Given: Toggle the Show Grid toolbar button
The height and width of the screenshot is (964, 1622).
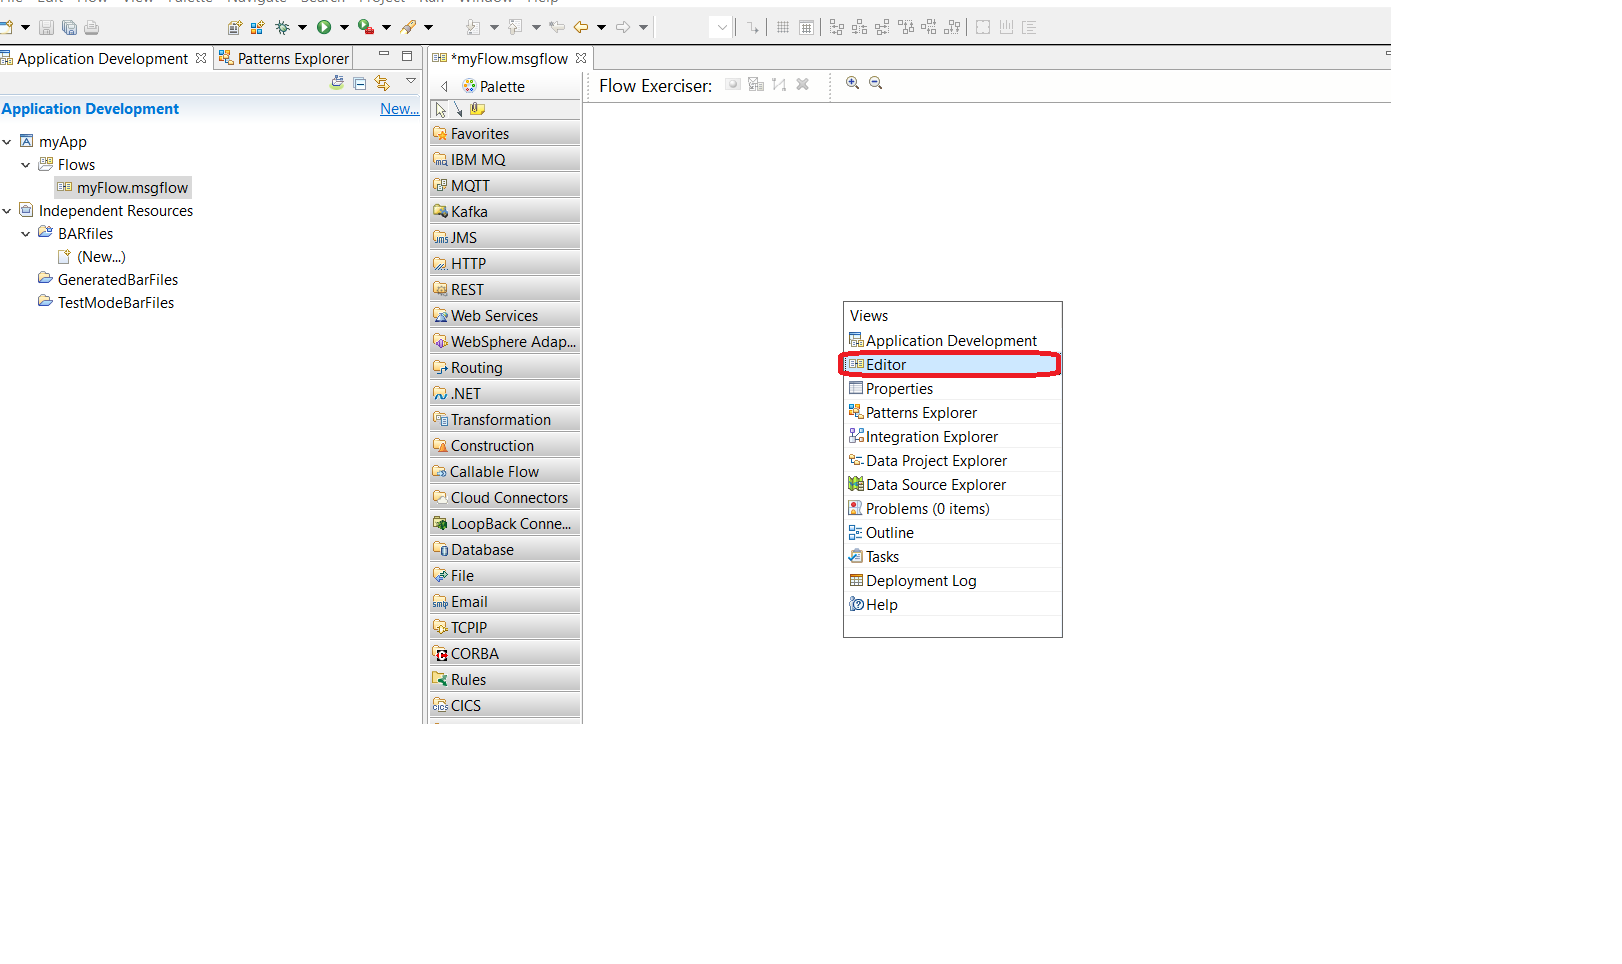Looking at the screenshot, I should [783, 27].
